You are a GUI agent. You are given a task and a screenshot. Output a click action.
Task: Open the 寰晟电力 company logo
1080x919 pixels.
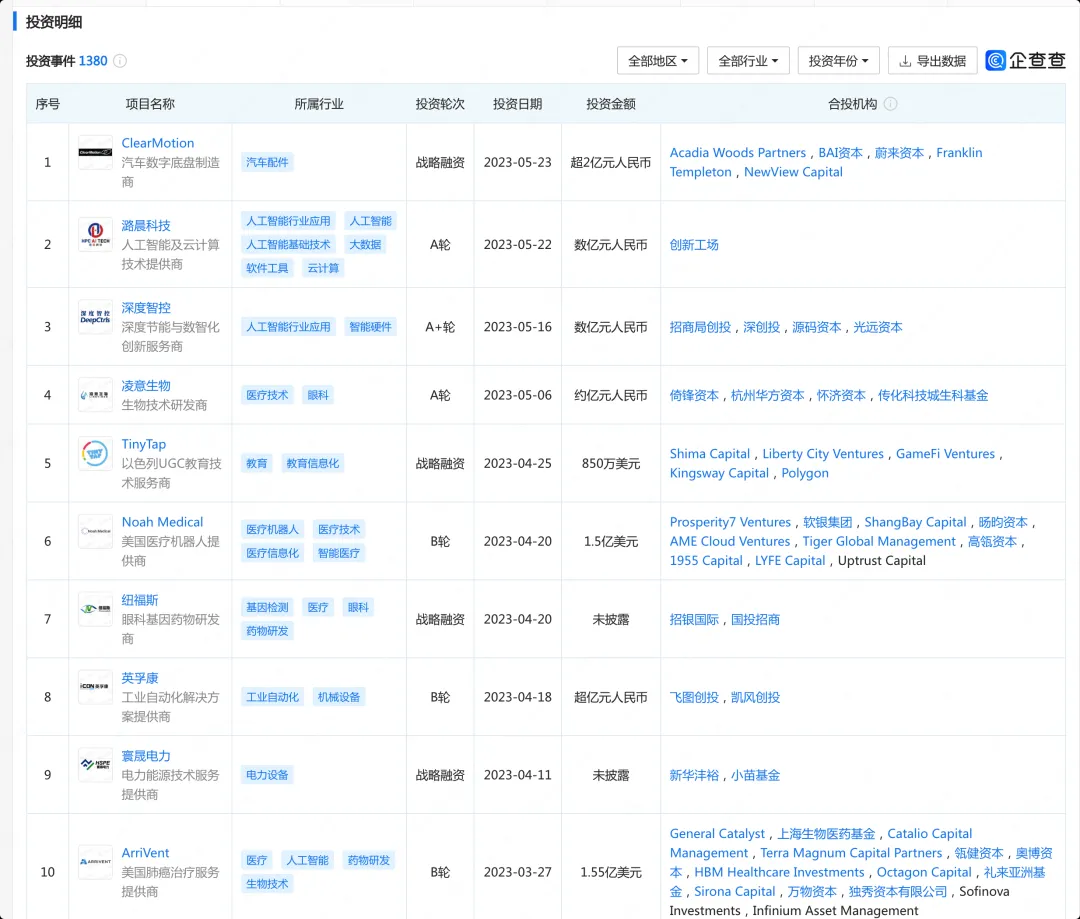[95, 765]
